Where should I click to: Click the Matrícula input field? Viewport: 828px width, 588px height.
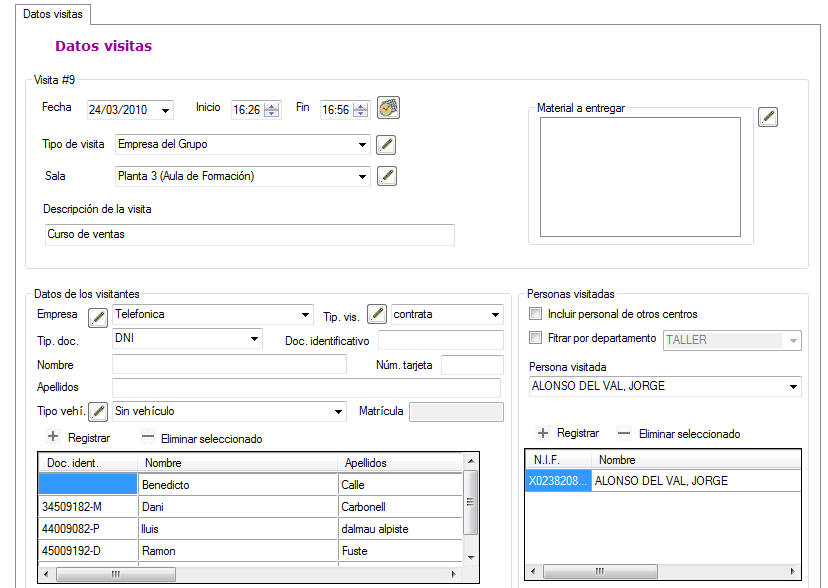456,412
